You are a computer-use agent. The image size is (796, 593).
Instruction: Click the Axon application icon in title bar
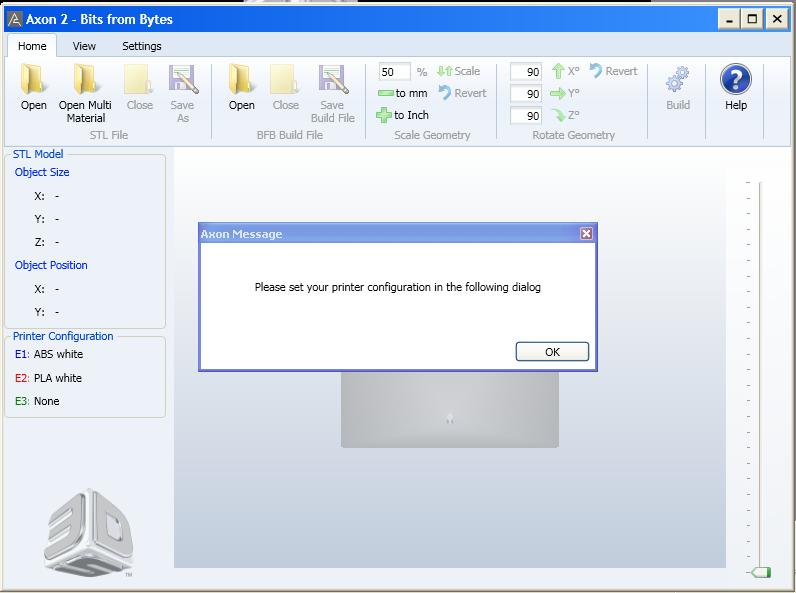(x=15, y=19)
